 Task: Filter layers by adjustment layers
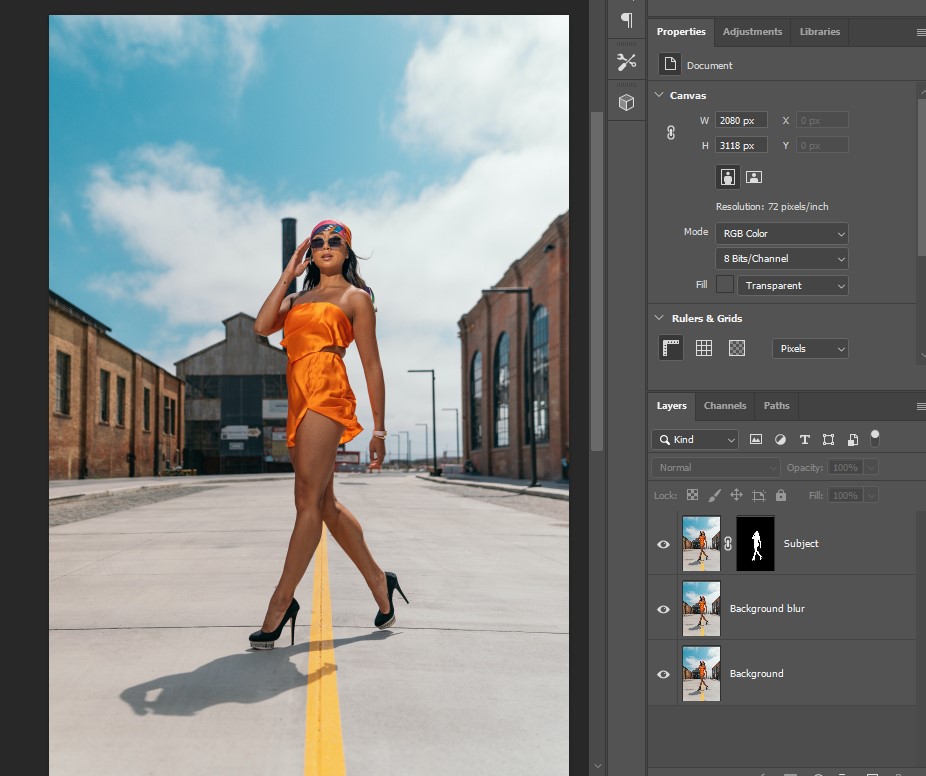click(x=780, y=439)
